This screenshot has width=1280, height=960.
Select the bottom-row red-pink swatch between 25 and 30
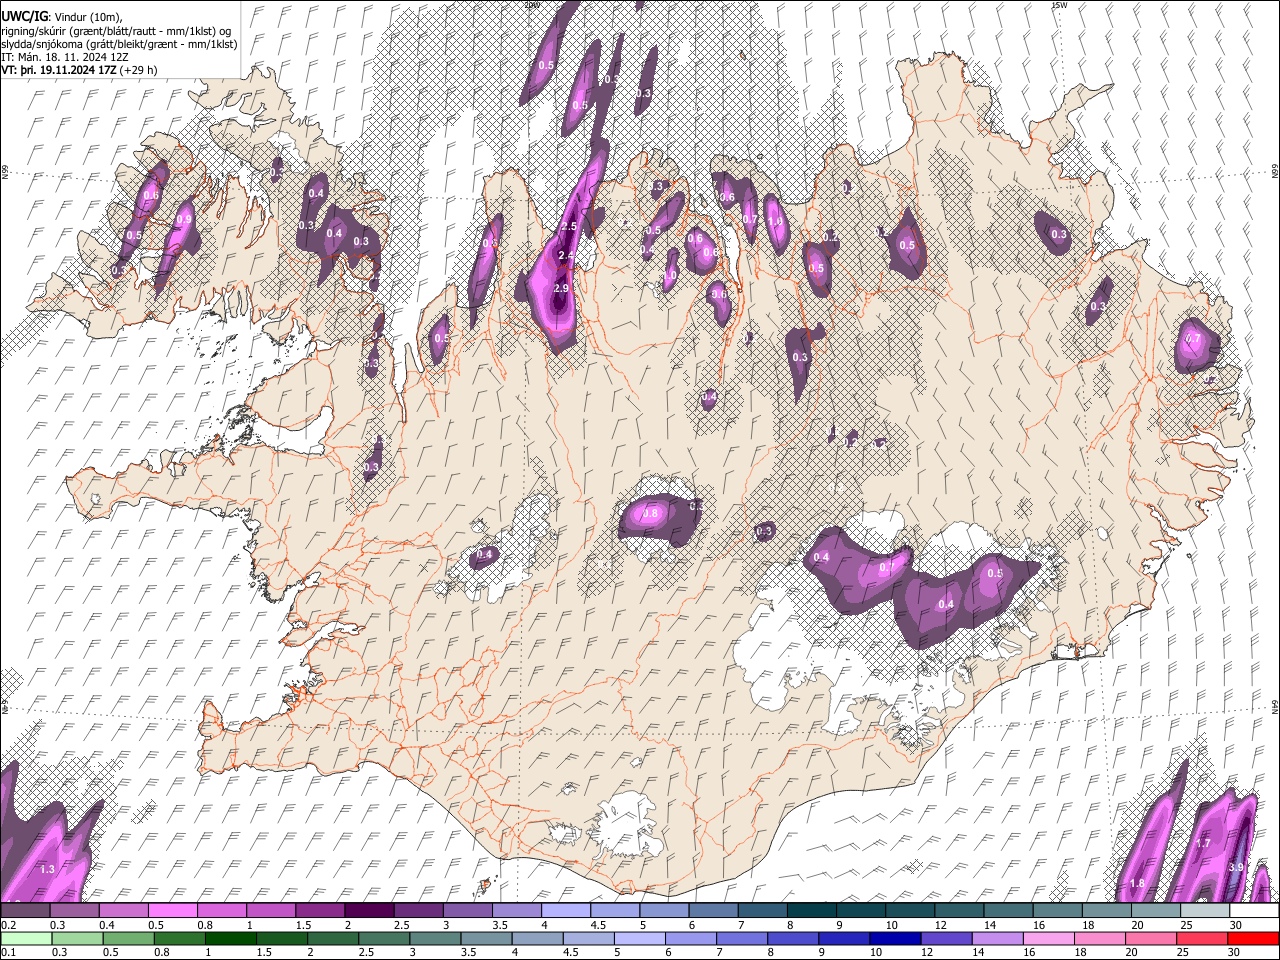pyautogui.click(x=1204, y=938)
